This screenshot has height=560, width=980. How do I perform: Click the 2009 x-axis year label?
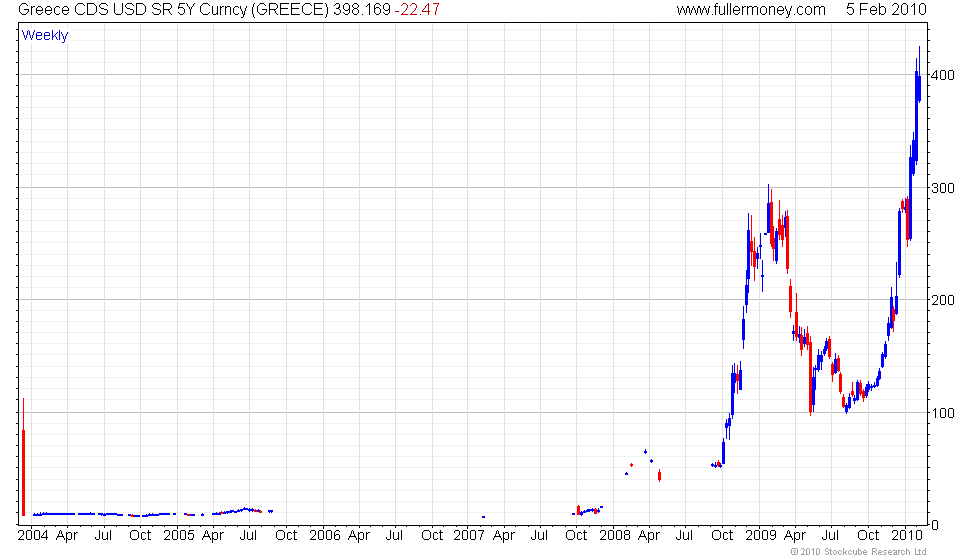[x=761, y=536]
